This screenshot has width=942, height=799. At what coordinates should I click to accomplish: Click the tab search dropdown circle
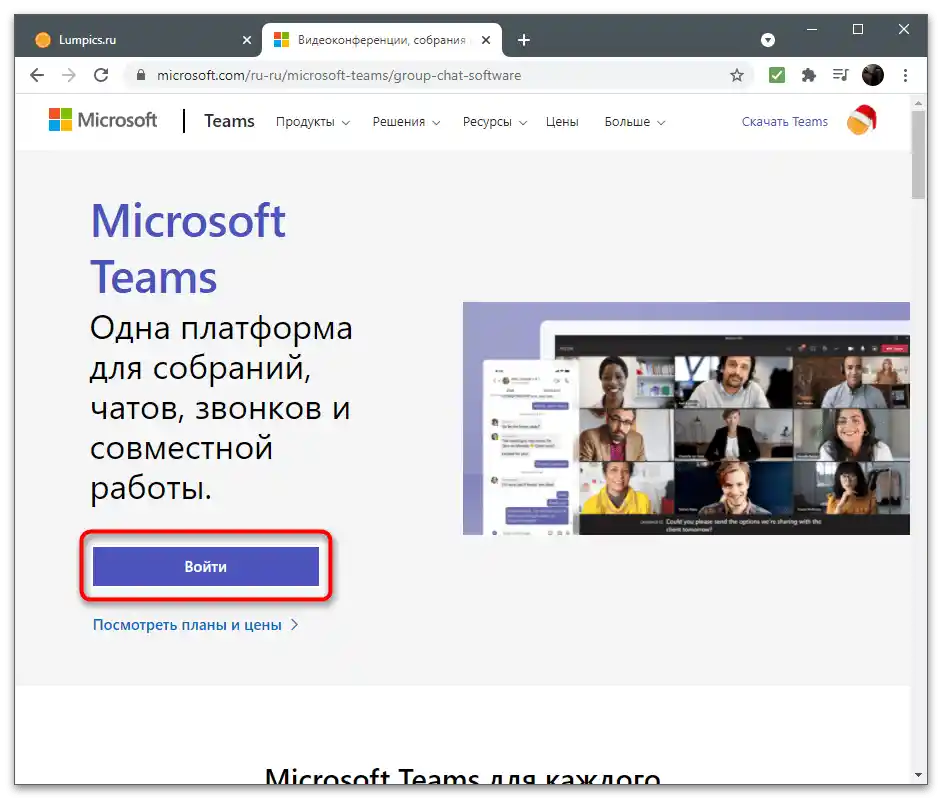click(767, 40)
